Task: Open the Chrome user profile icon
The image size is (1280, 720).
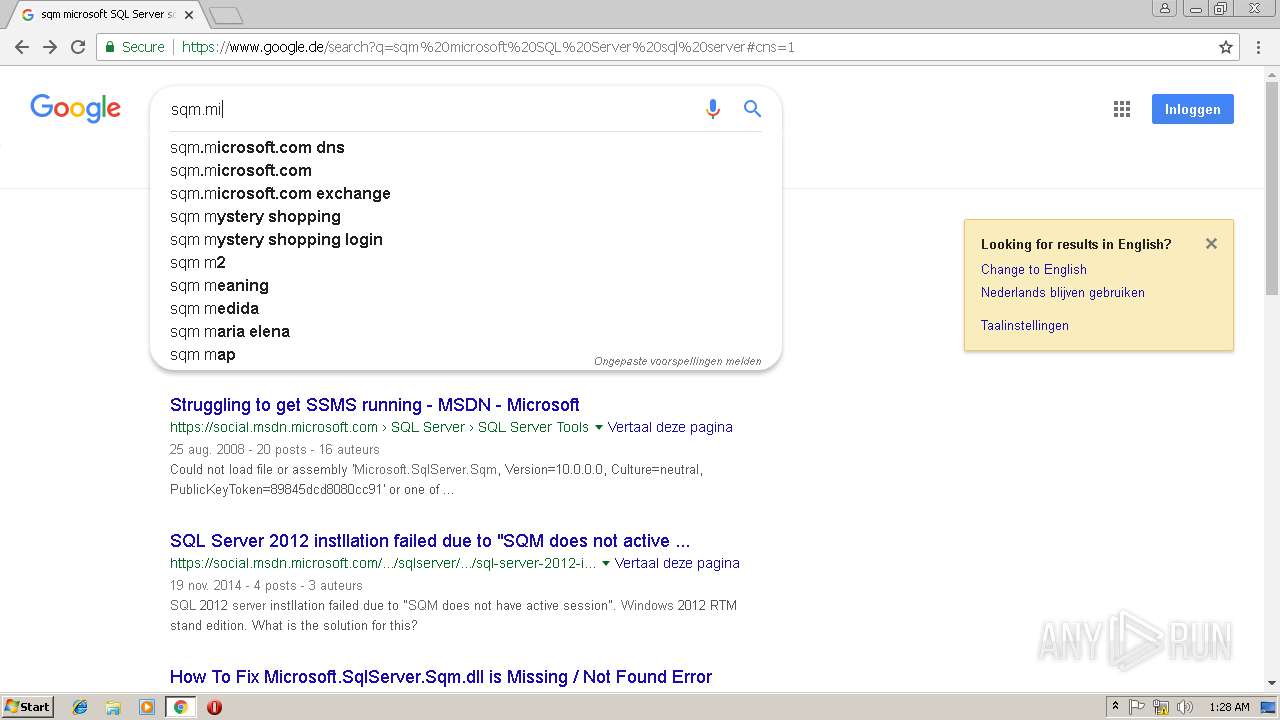Action: tap(1164, 8)
